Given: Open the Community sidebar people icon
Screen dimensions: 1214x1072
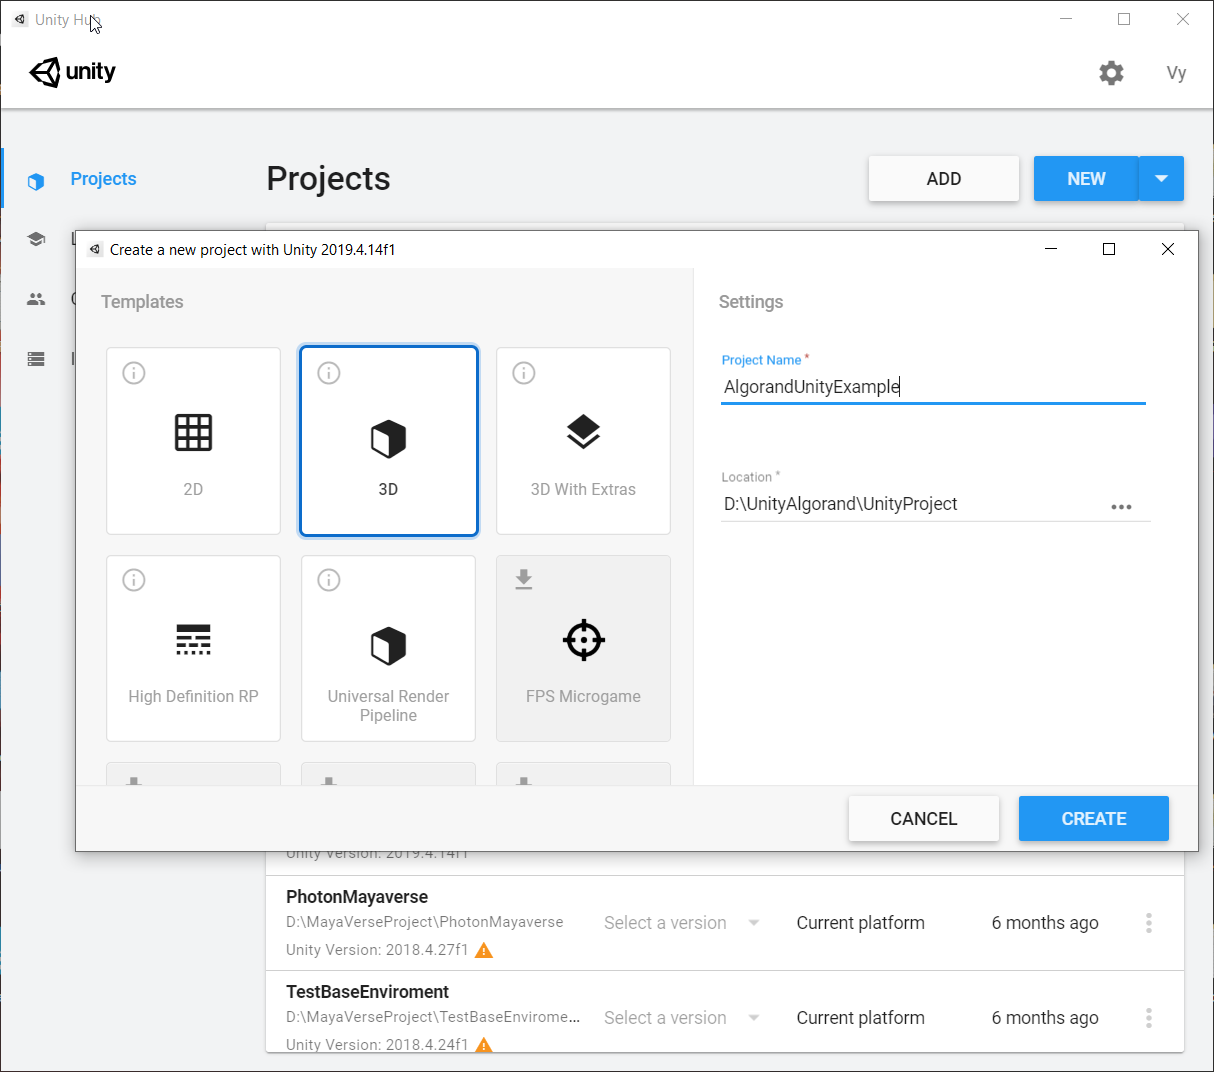Looking at the screenshot, I should [36, 299].
